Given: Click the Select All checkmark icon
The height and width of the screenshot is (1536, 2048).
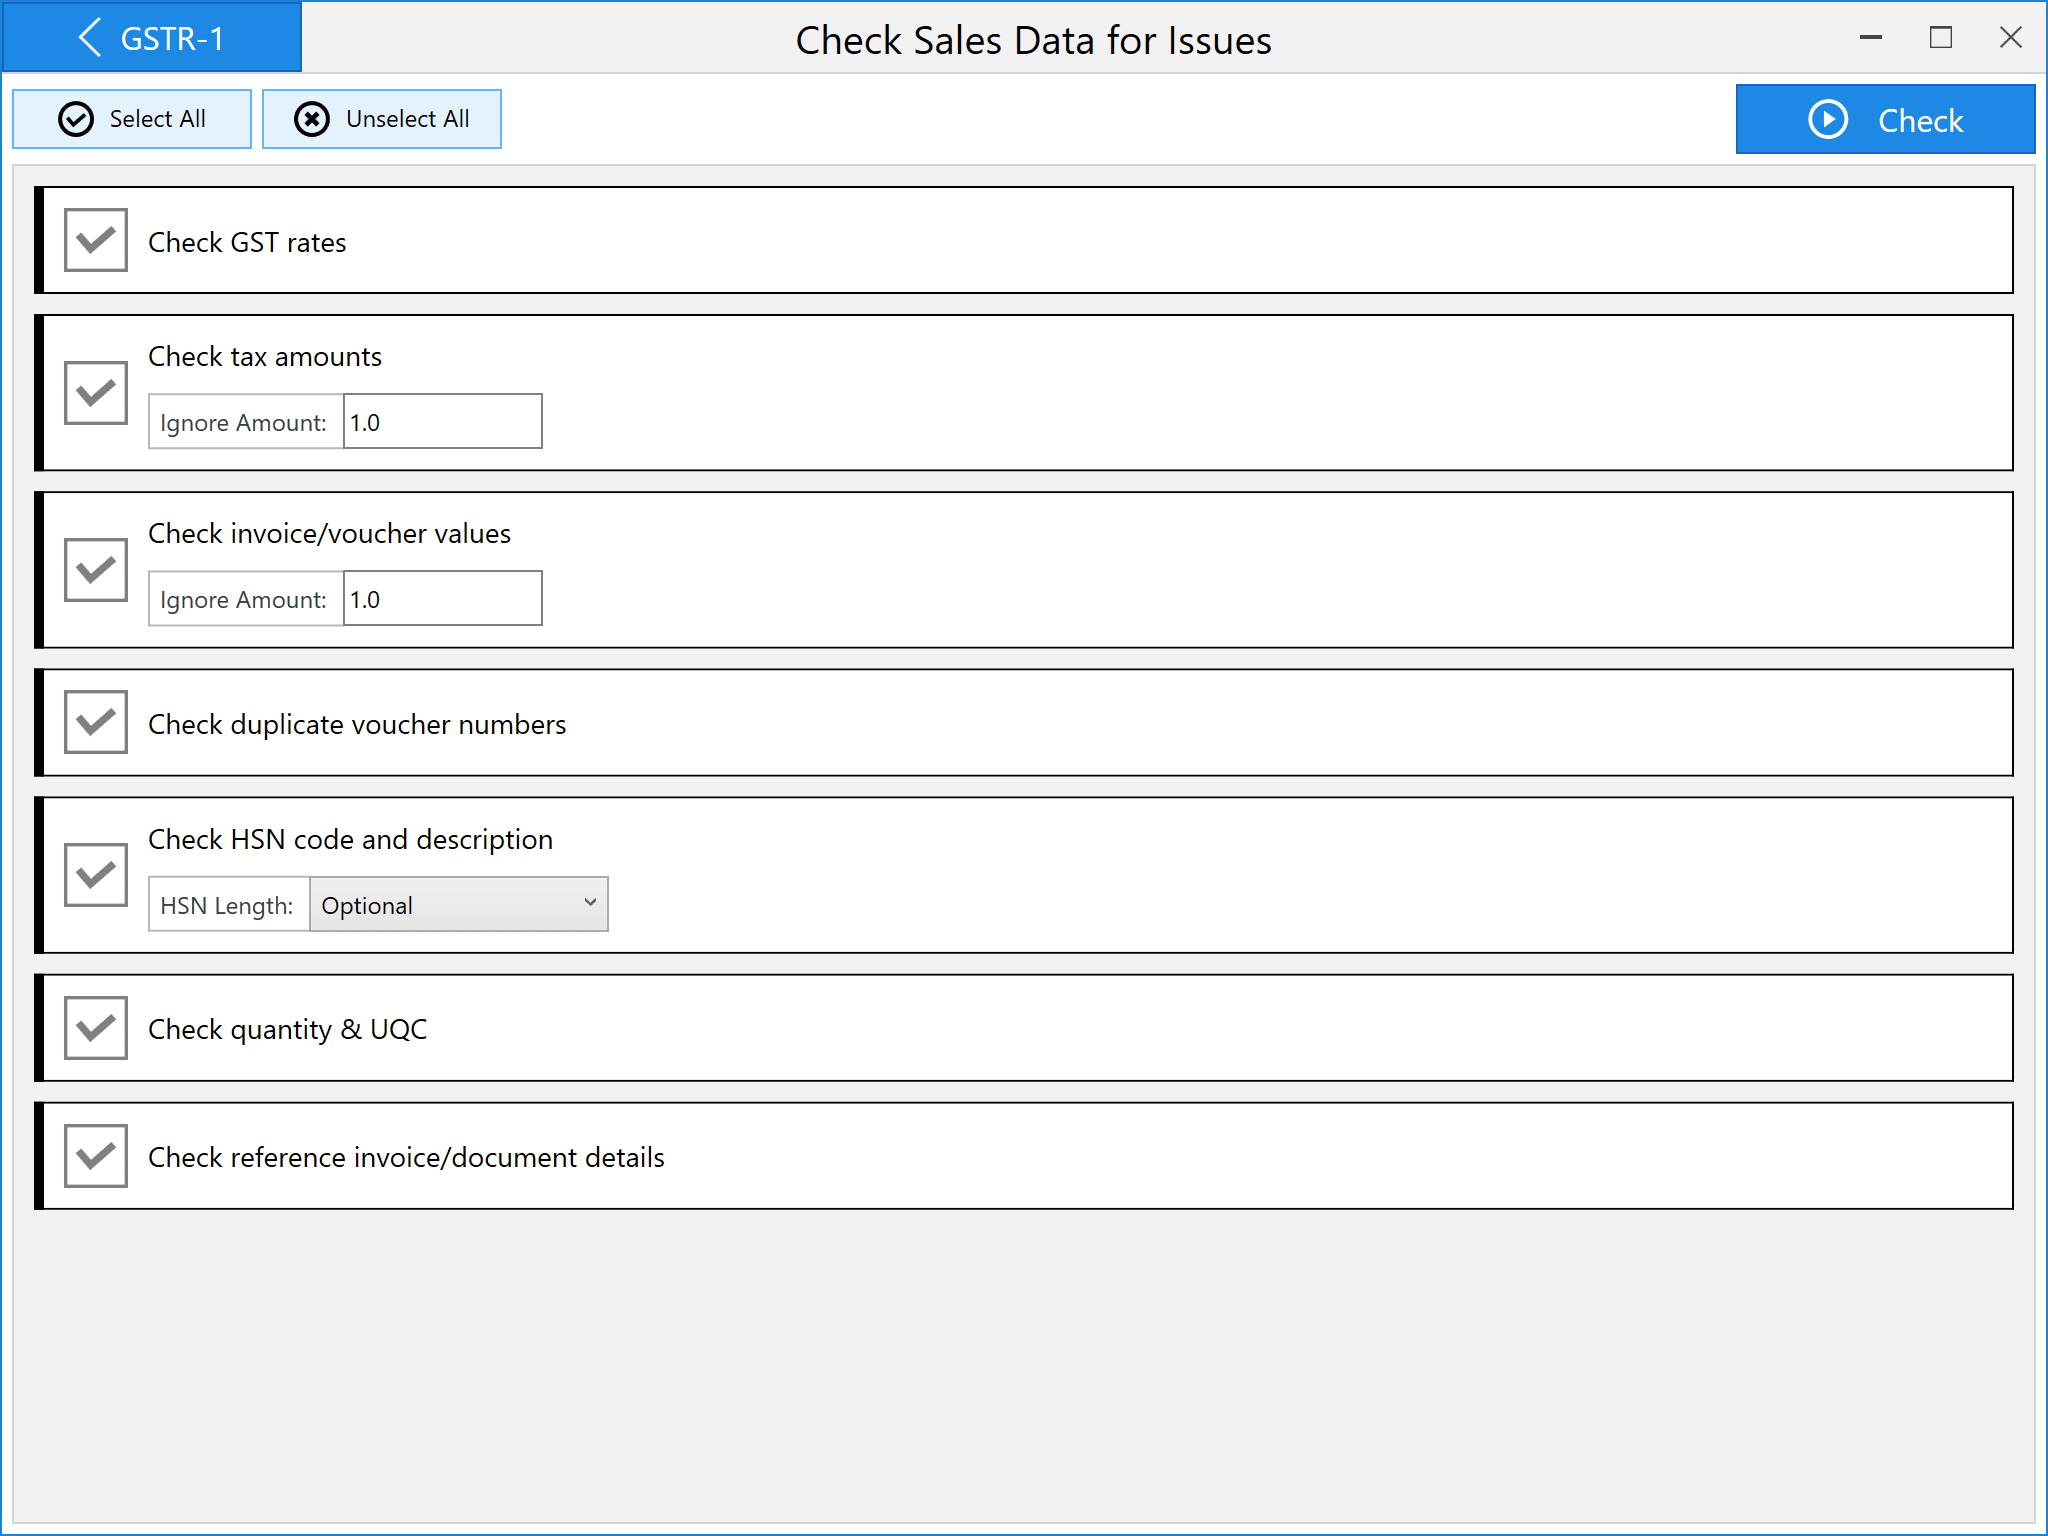Looking at the screenshot, I should click(76, 119).
